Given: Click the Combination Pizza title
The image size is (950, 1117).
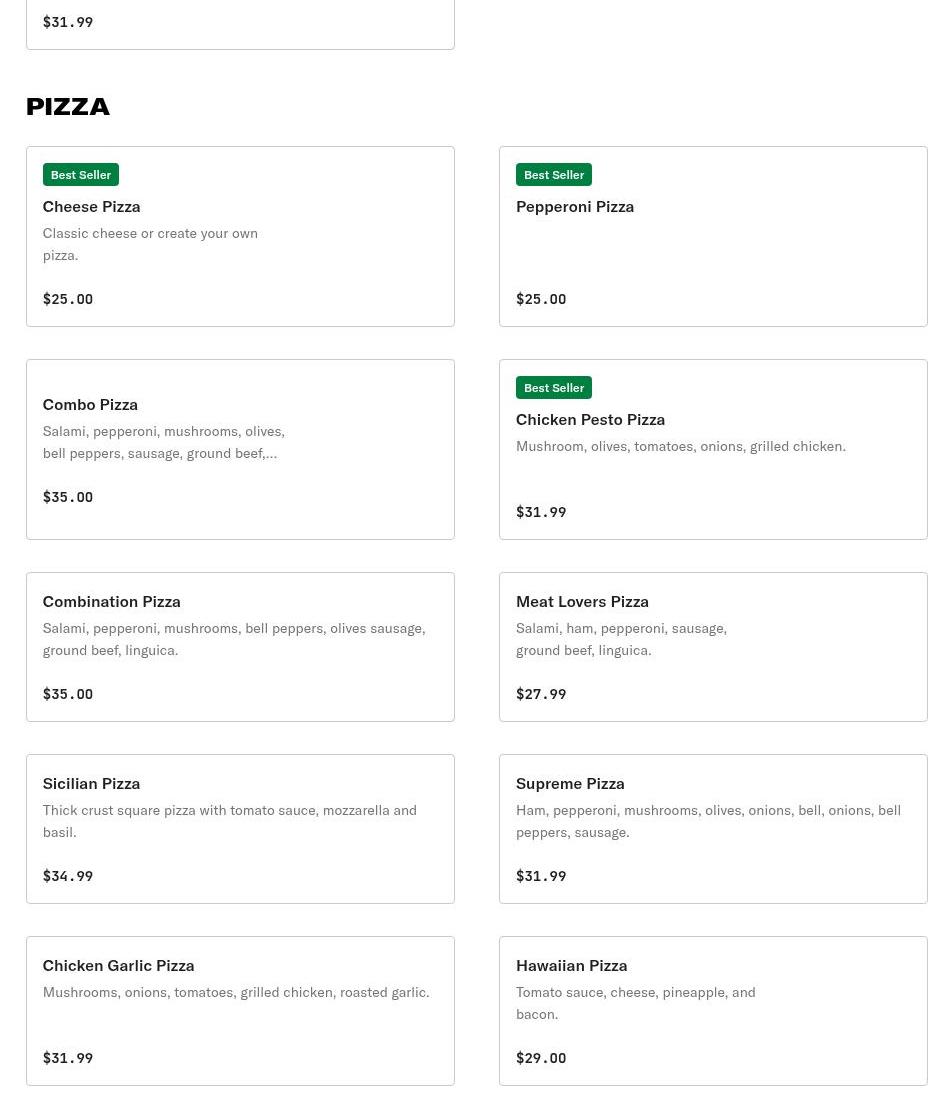Looking at the screenshot, I should (x=111, y=601).
